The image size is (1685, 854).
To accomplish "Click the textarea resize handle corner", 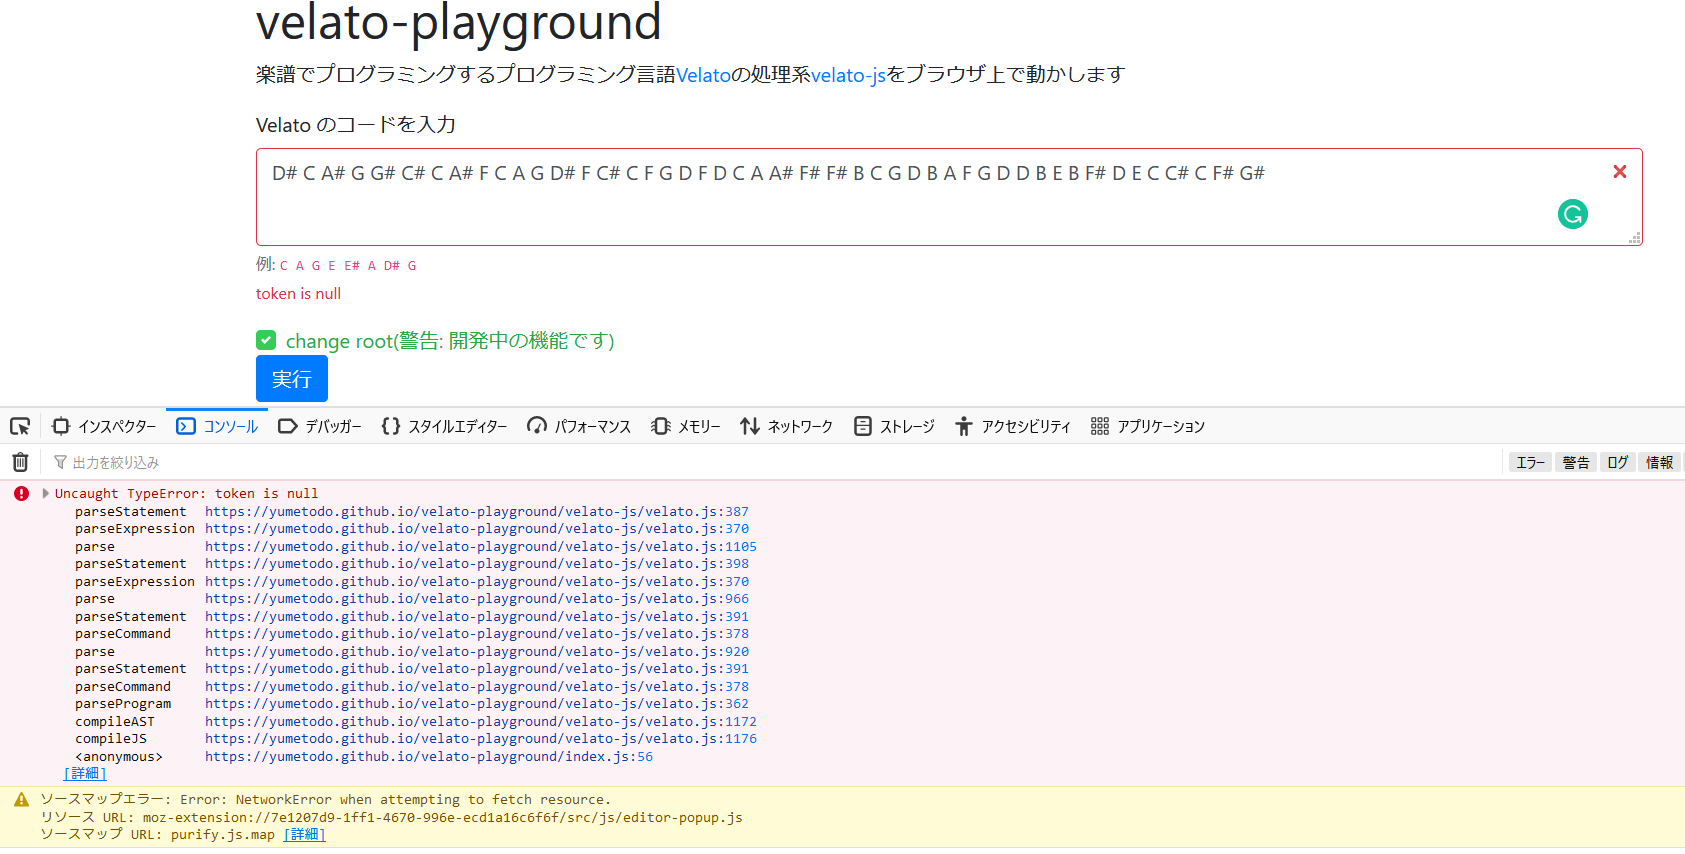I will pyautogui.click(x=1635, y=238).
